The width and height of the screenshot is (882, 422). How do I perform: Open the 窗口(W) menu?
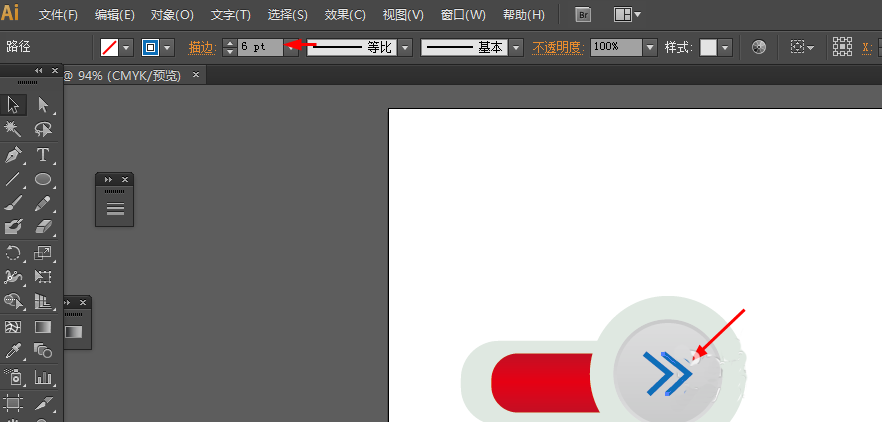click(x=463, y=15)
